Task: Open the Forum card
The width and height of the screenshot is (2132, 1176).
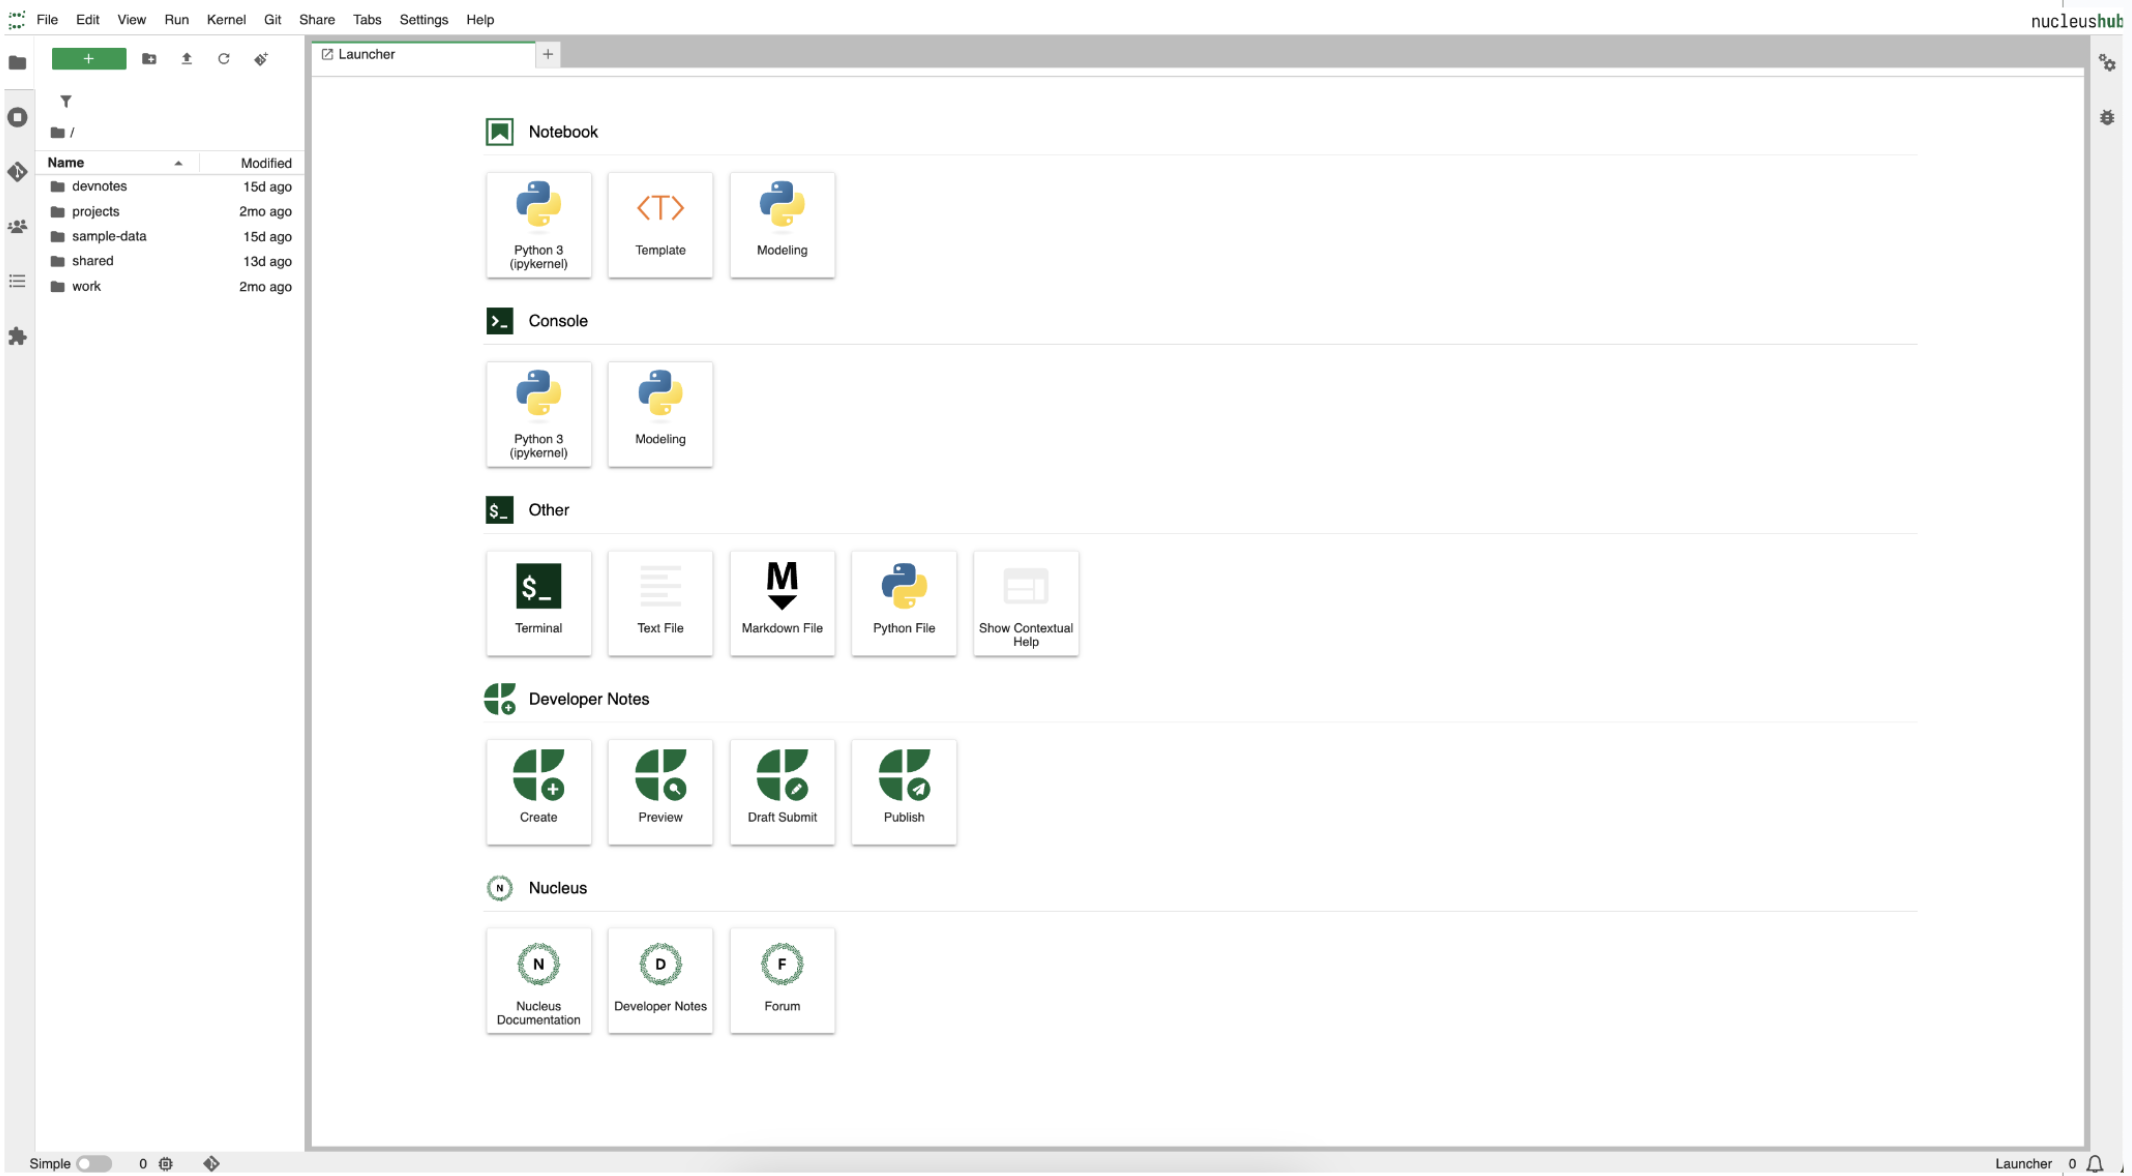Action: (x=782, y=981)
